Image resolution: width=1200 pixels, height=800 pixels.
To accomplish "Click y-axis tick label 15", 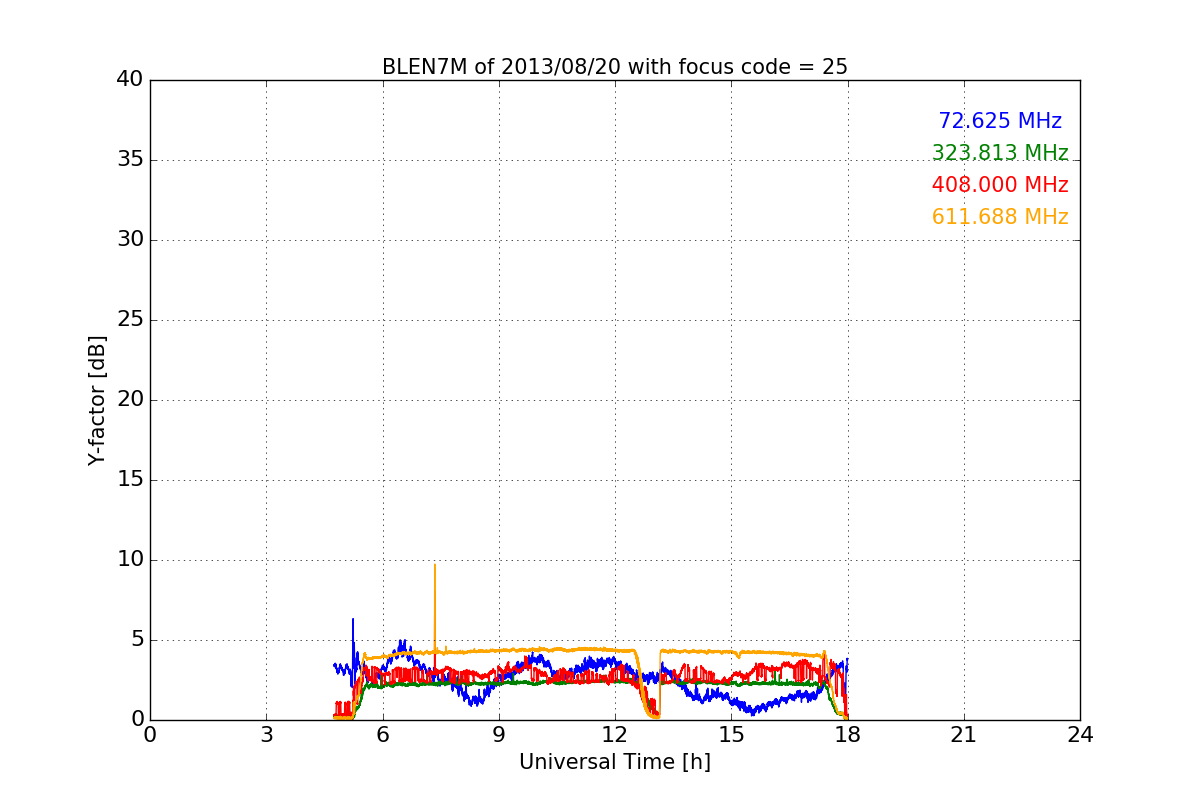I will click(130, 480).
